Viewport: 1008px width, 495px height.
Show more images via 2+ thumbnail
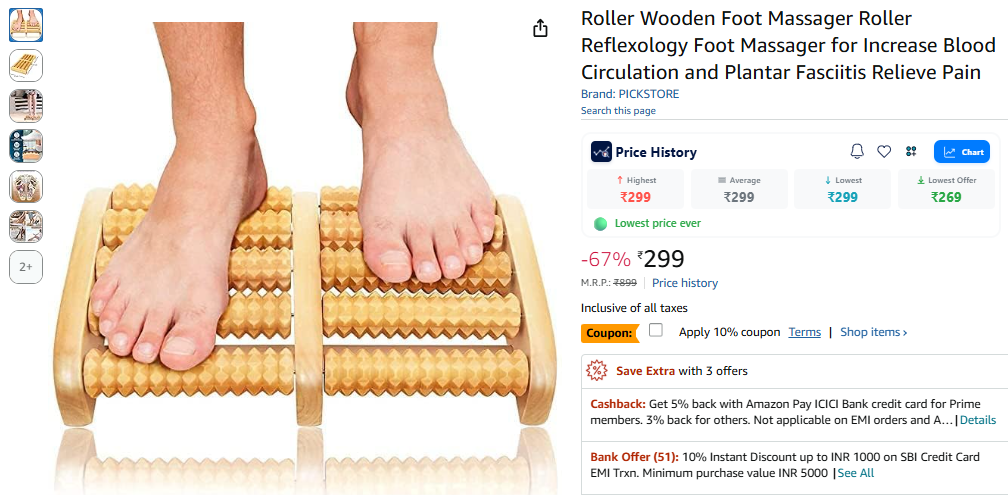pos(26,267)
